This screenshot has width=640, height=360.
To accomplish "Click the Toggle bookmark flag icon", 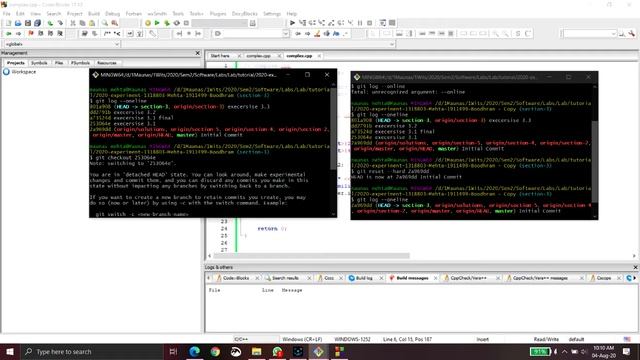I will coord(31,33).
